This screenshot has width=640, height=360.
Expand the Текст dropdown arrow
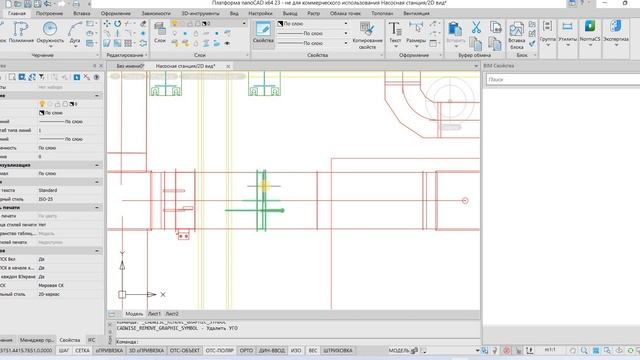395,46
